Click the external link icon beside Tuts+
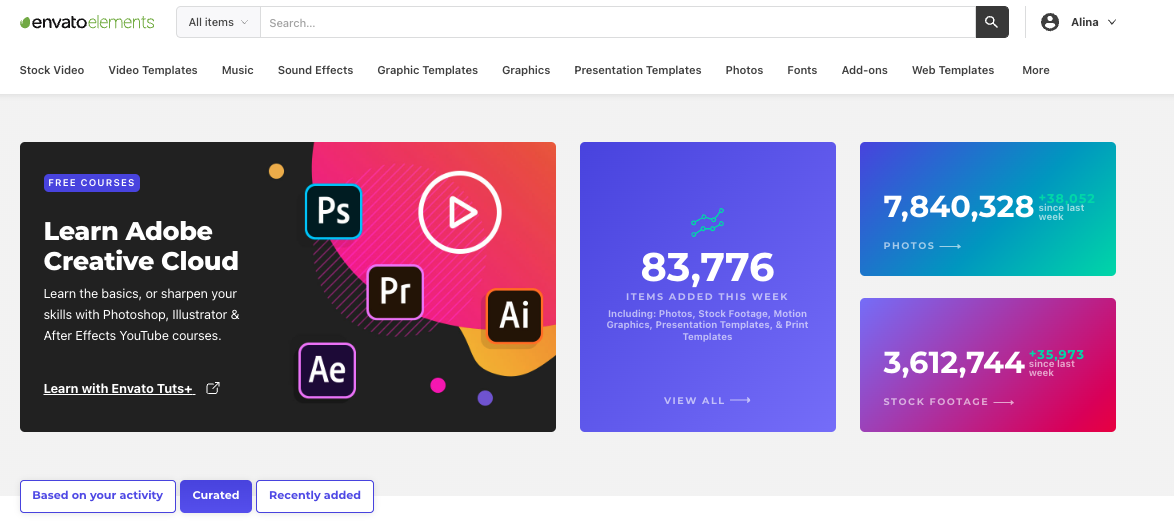 click(213, 388)
